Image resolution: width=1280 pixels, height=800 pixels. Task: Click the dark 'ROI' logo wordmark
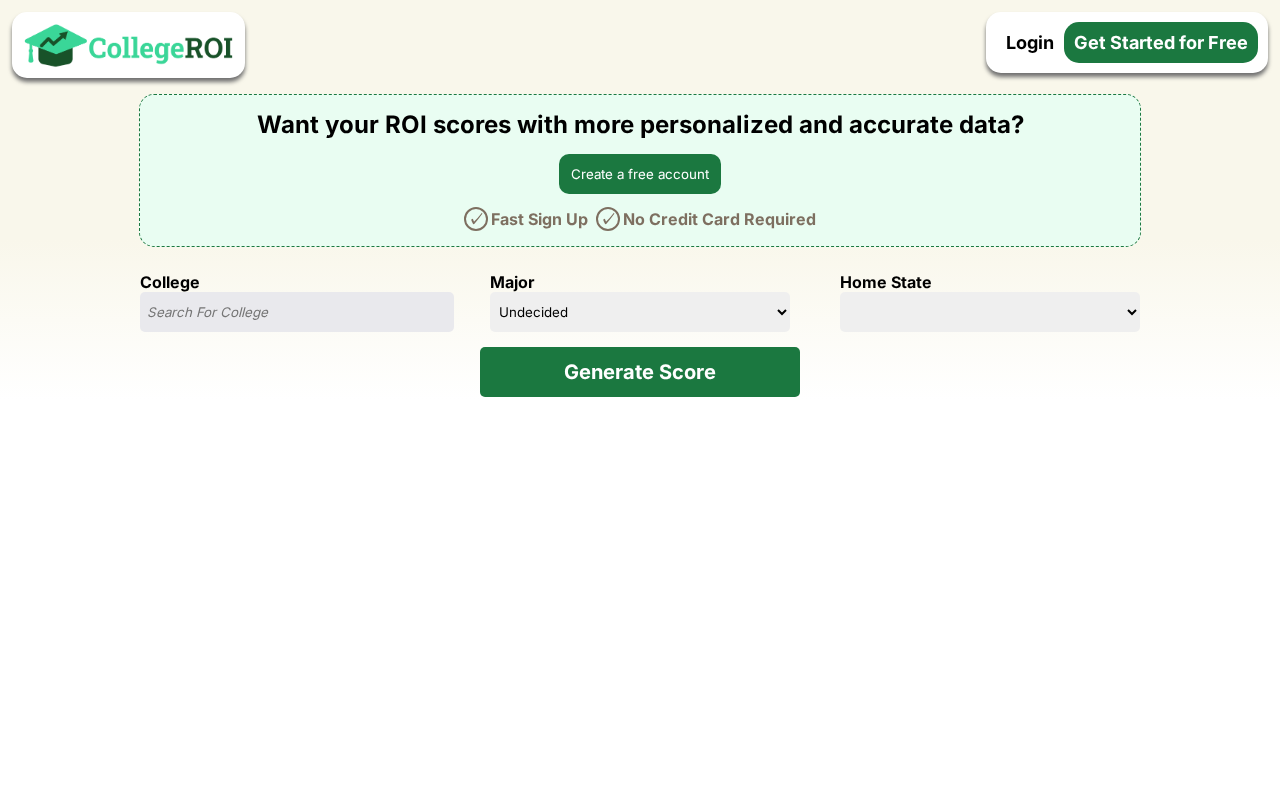pos(209,48)
